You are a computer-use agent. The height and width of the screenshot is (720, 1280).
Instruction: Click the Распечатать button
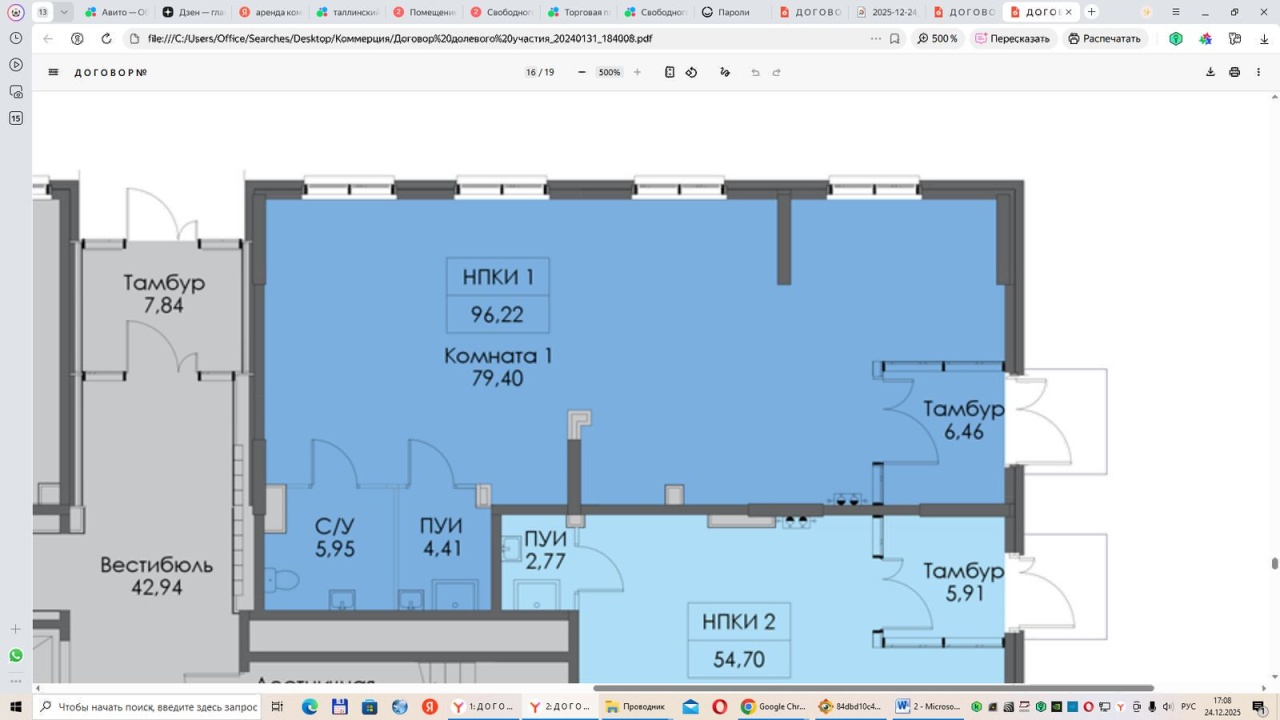pyautogui.click(x=1104, y=38)
